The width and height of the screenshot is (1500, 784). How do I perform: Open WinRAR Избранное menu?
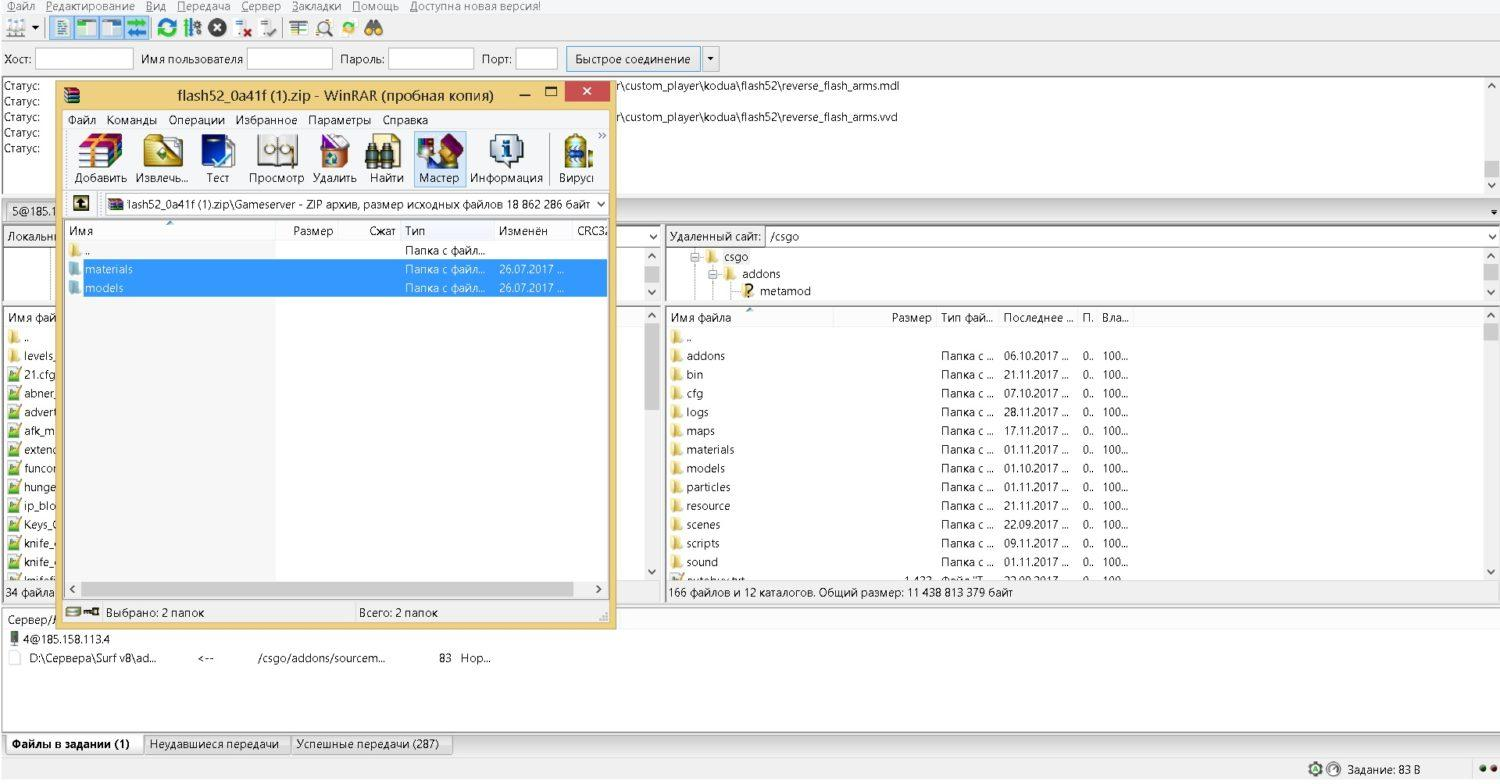266,120
